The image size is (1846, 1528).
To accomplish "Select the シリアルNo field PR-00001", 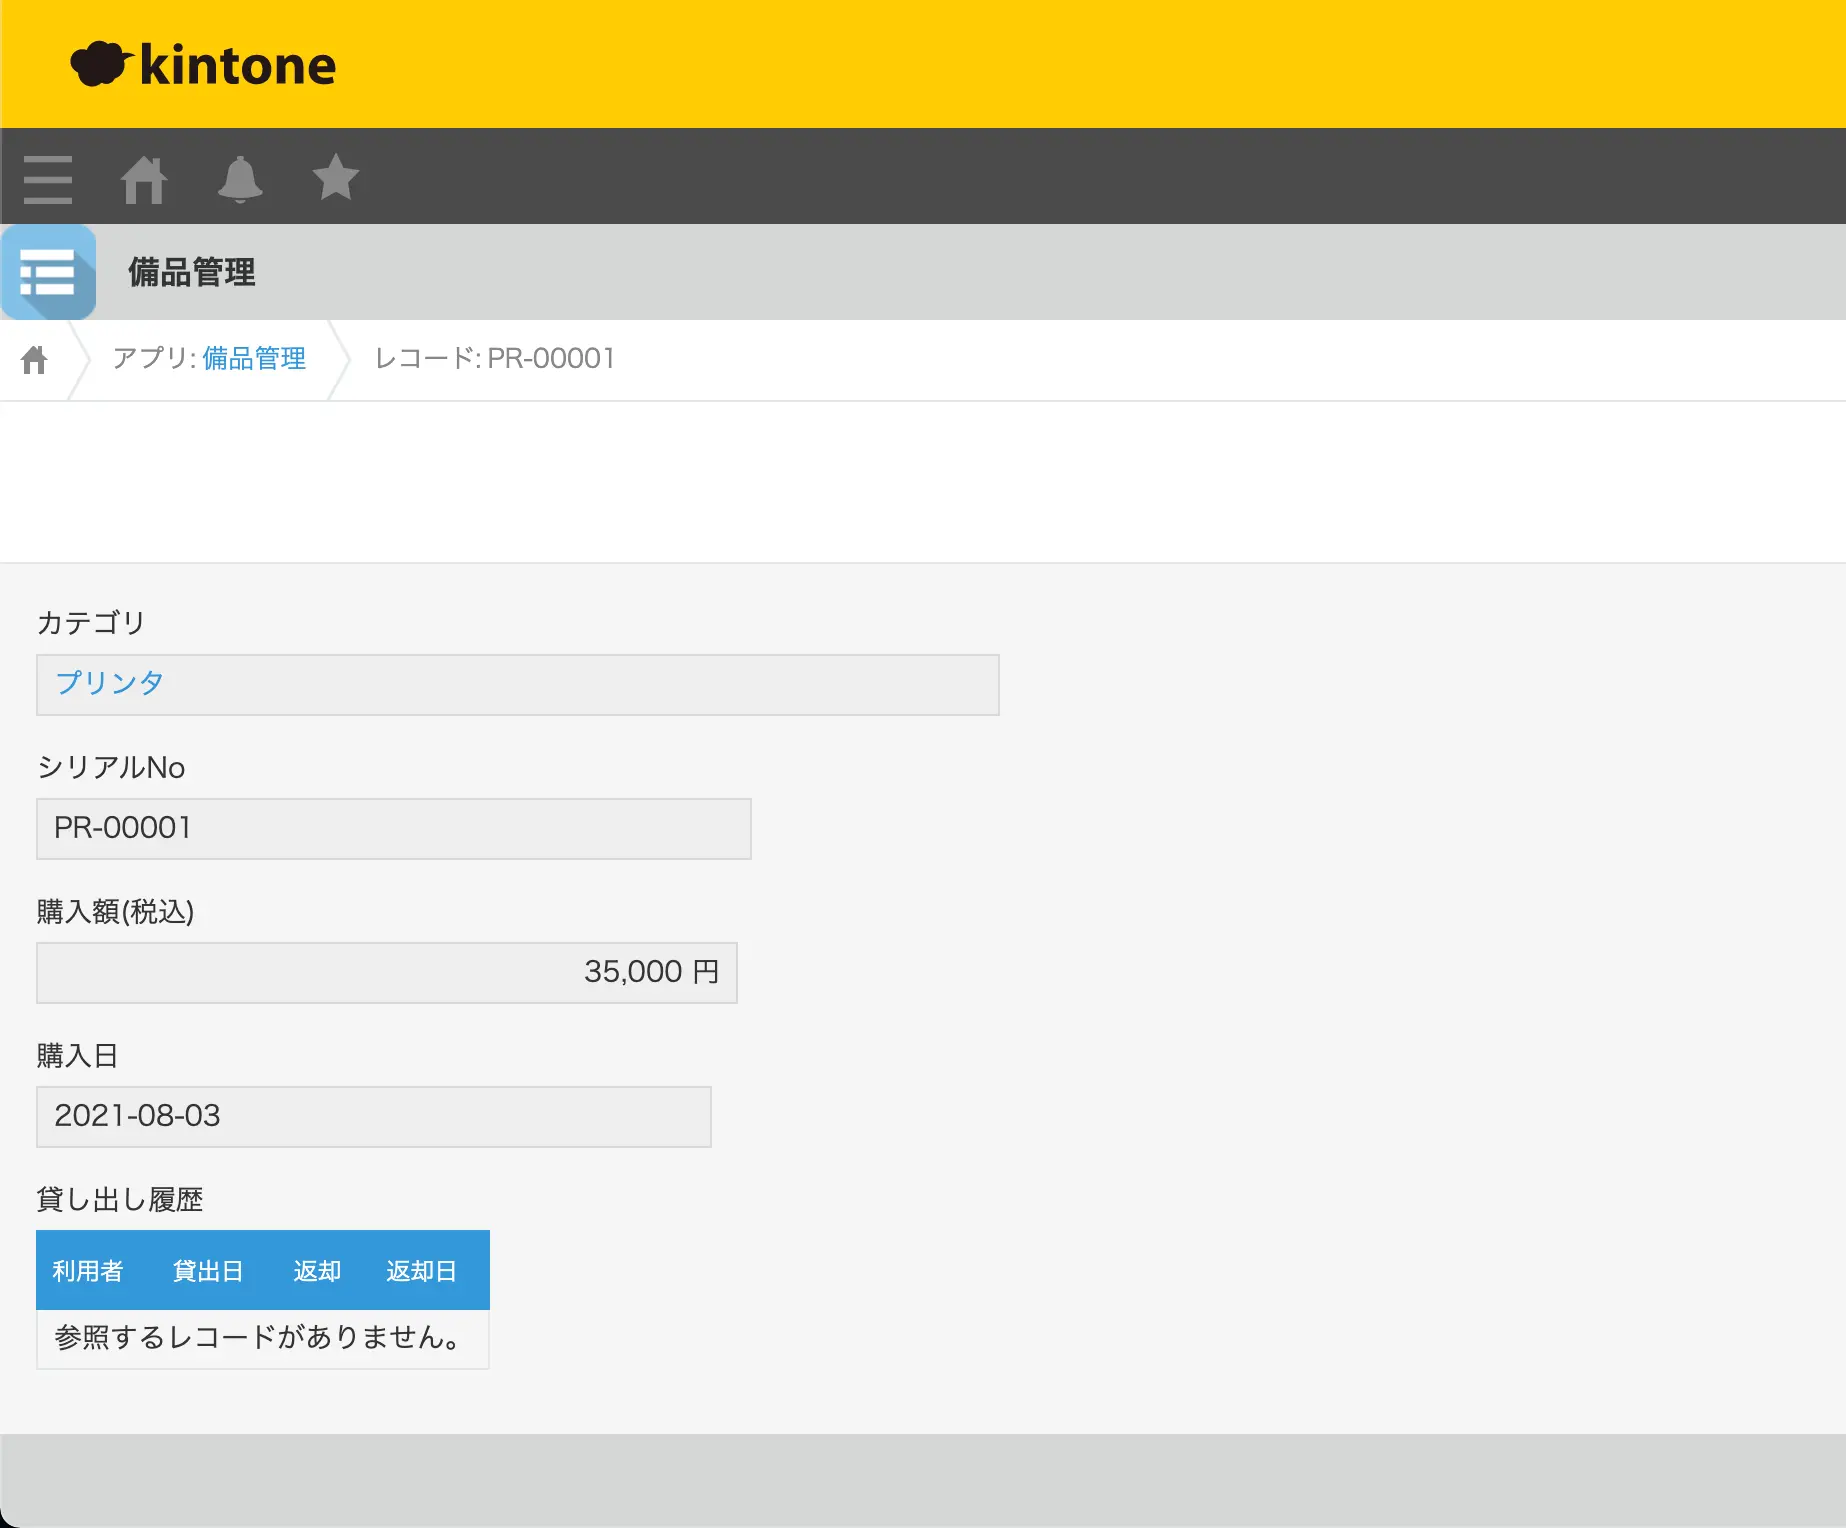I will coord(394,829).
